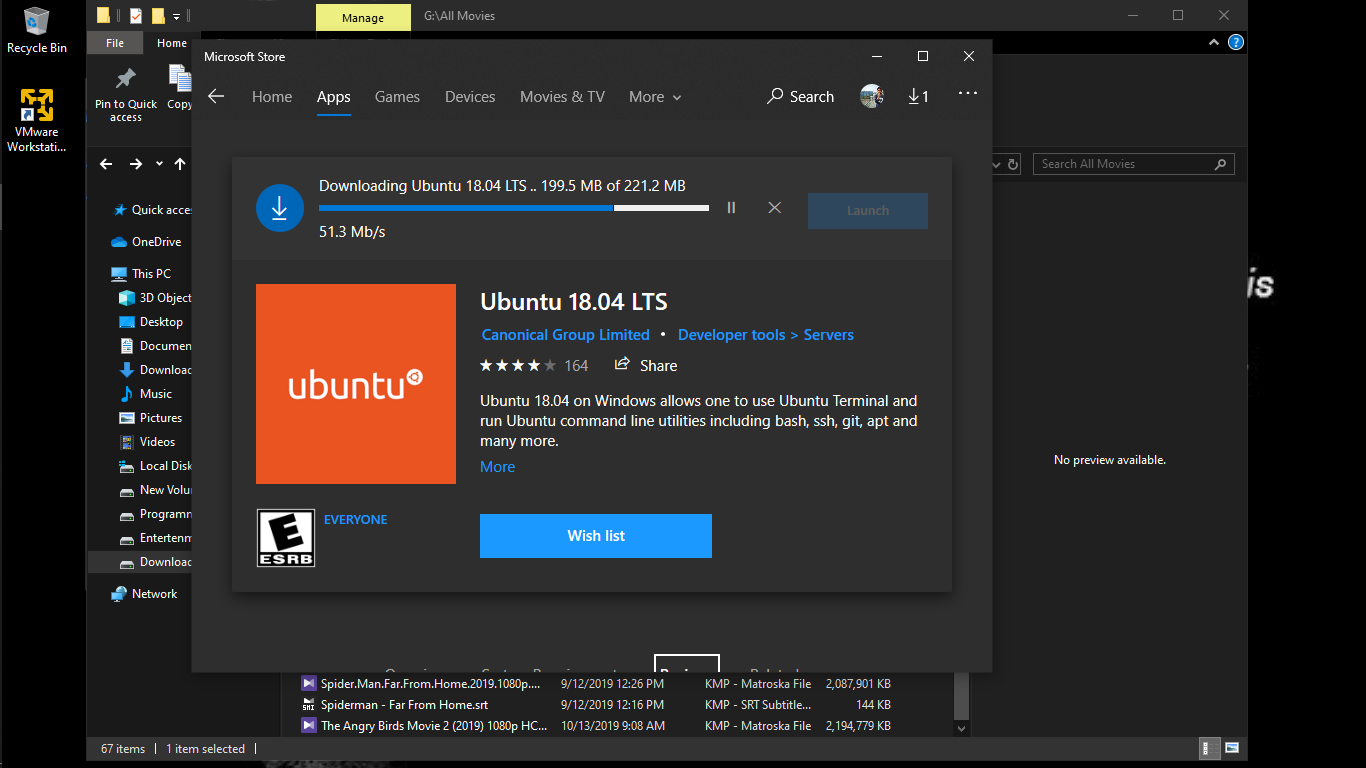Open the Canonical Group Limited publisher link
Screen dimensions: 1366x768
(x=565, y=334)
